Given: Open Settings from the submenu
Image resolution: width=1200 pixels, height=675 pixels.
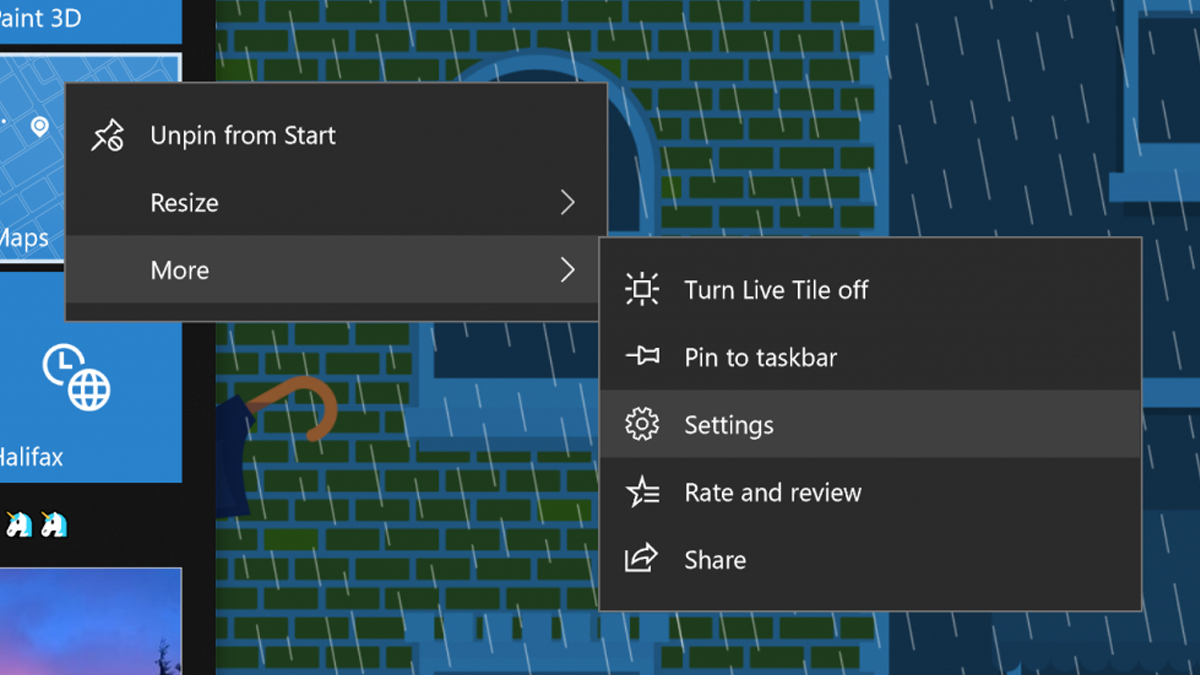Looking at the screenshot, I should (x=729, y=425).
